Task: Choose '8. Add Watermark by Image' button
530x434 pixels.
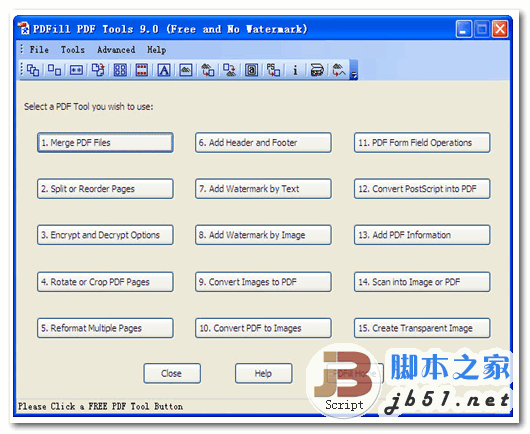Action: coord(263,235)
